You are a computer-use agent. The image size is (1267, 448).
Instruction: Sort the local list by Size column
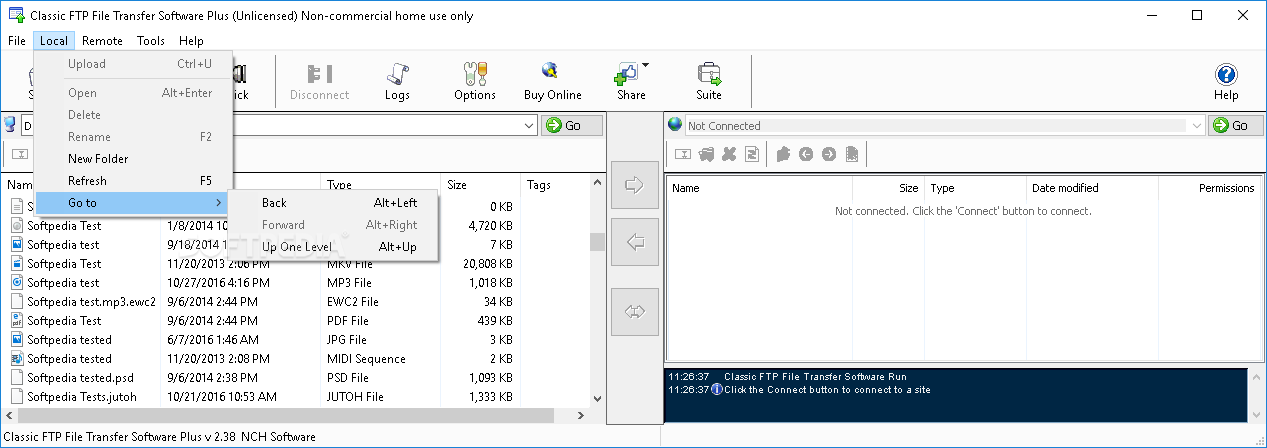click(x=481, y=185)
